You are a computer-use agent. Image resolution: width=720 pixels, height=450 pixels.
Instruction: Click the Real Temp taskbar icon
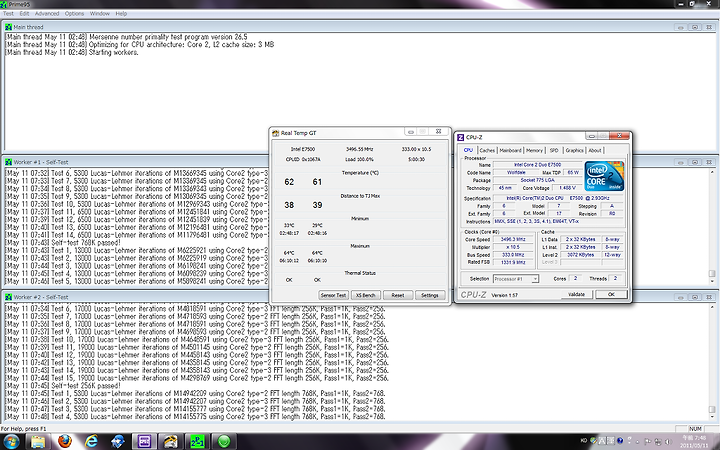(x=171, y=442)
